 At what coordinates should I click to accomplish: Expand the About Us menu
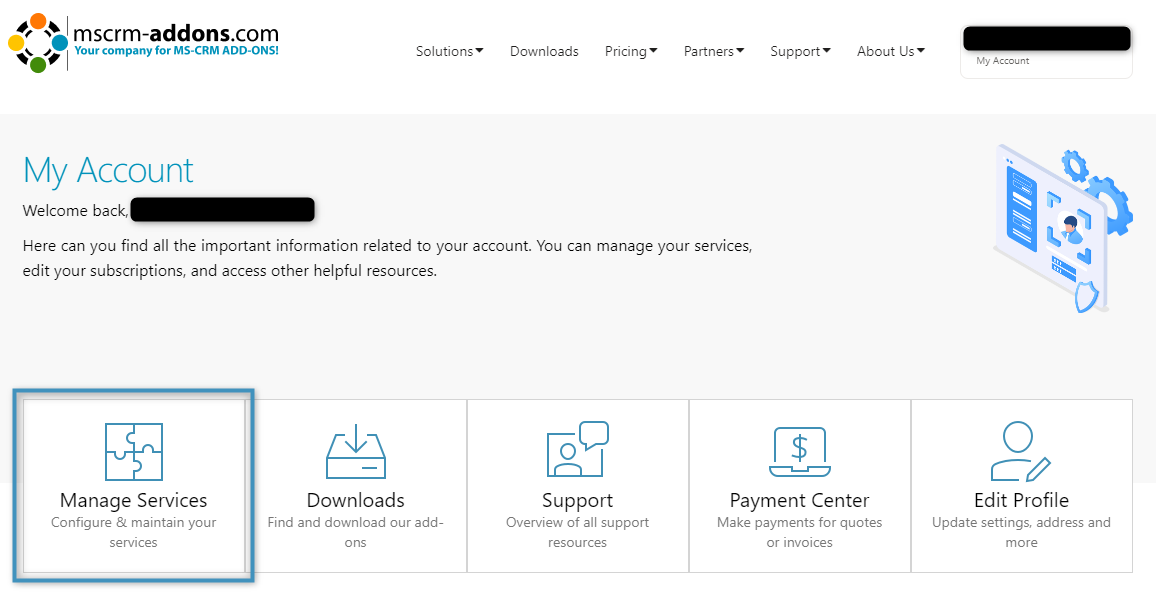click(x=891, y=51)
